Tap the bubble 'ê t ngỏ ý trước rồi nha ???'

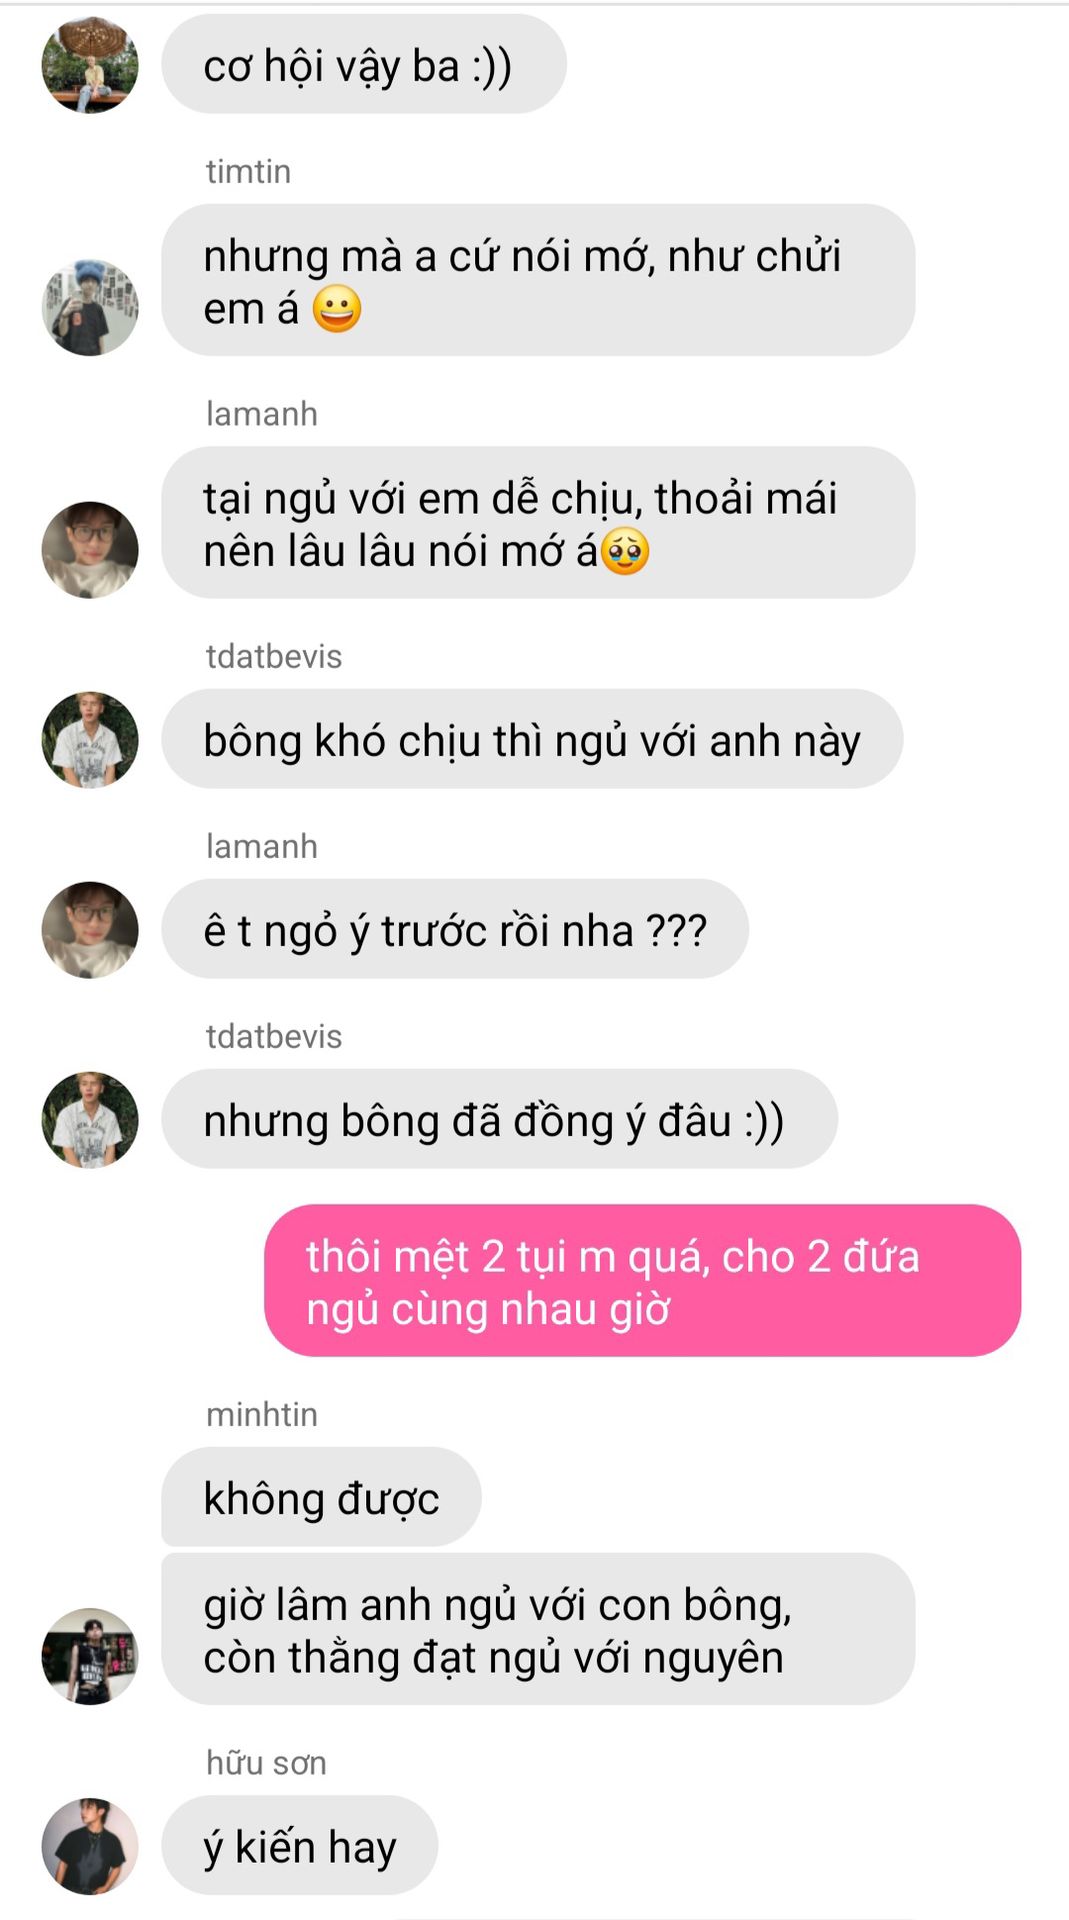[x=455, y=929]
